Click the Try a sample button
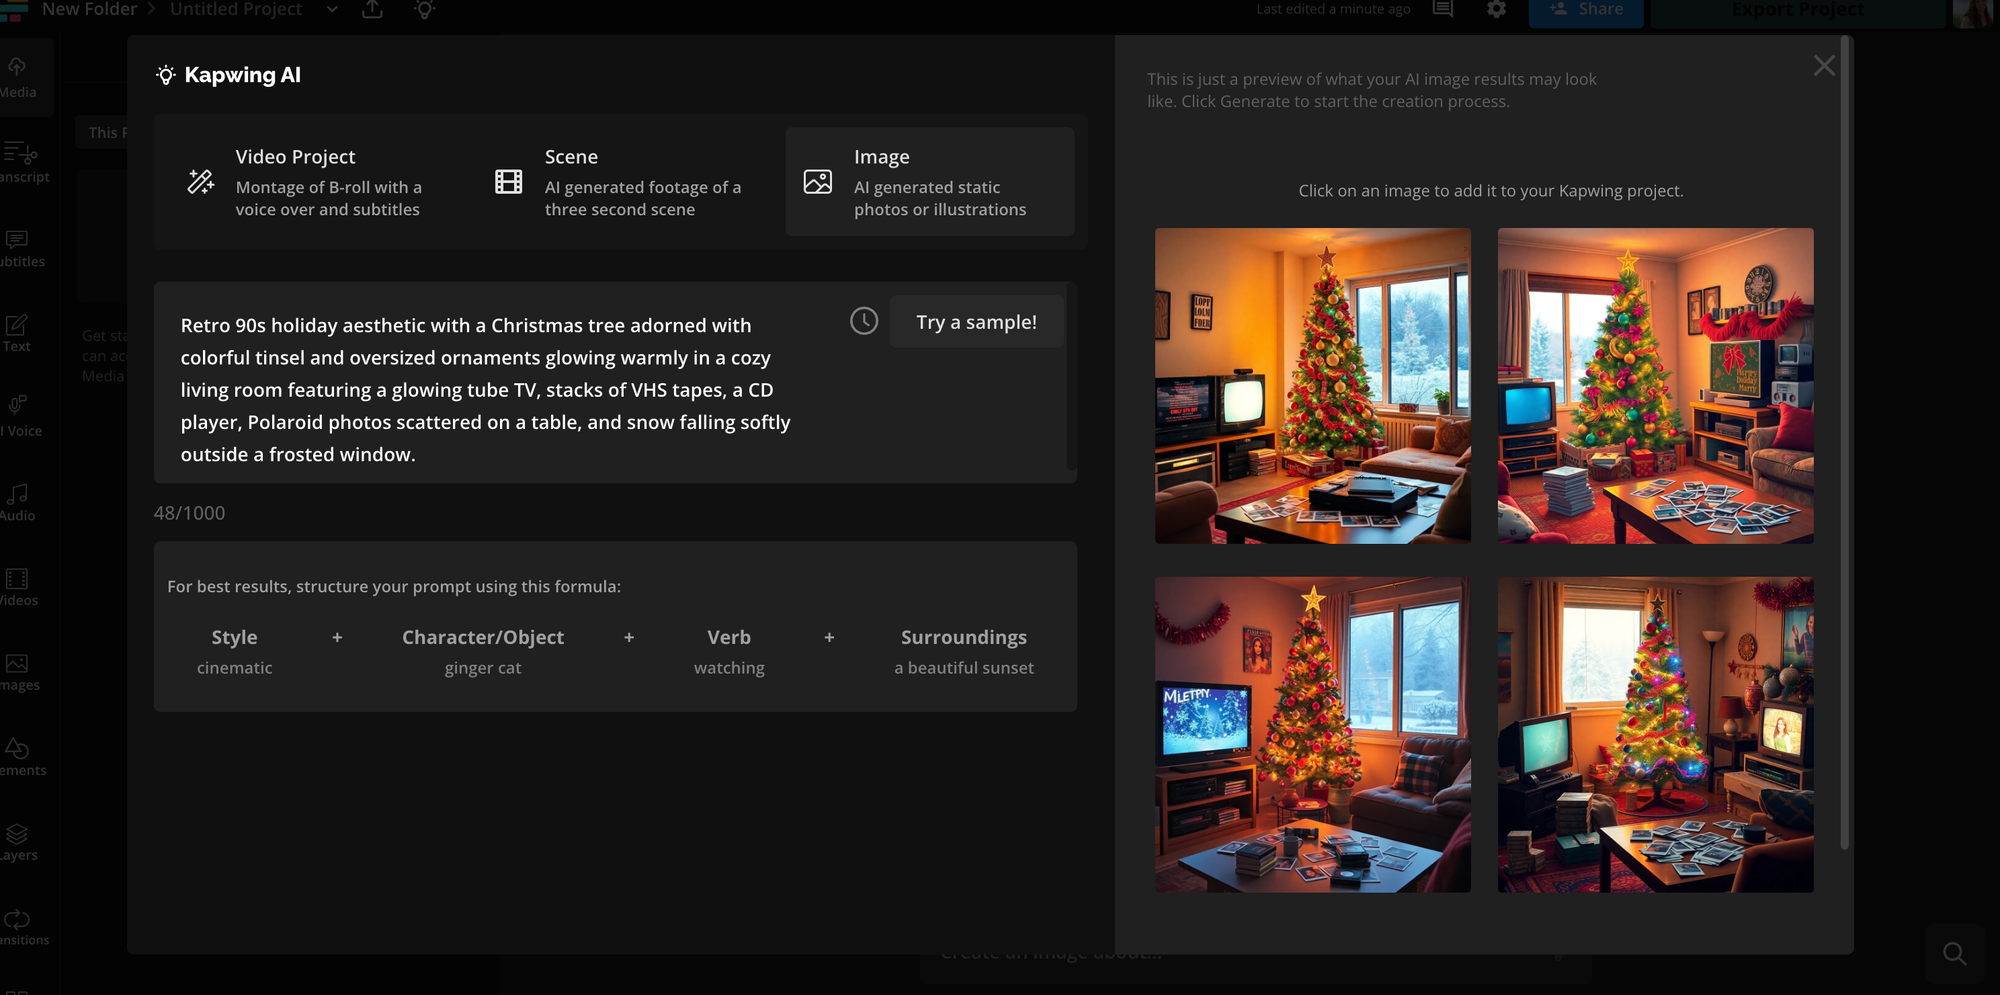 [975, 321]
